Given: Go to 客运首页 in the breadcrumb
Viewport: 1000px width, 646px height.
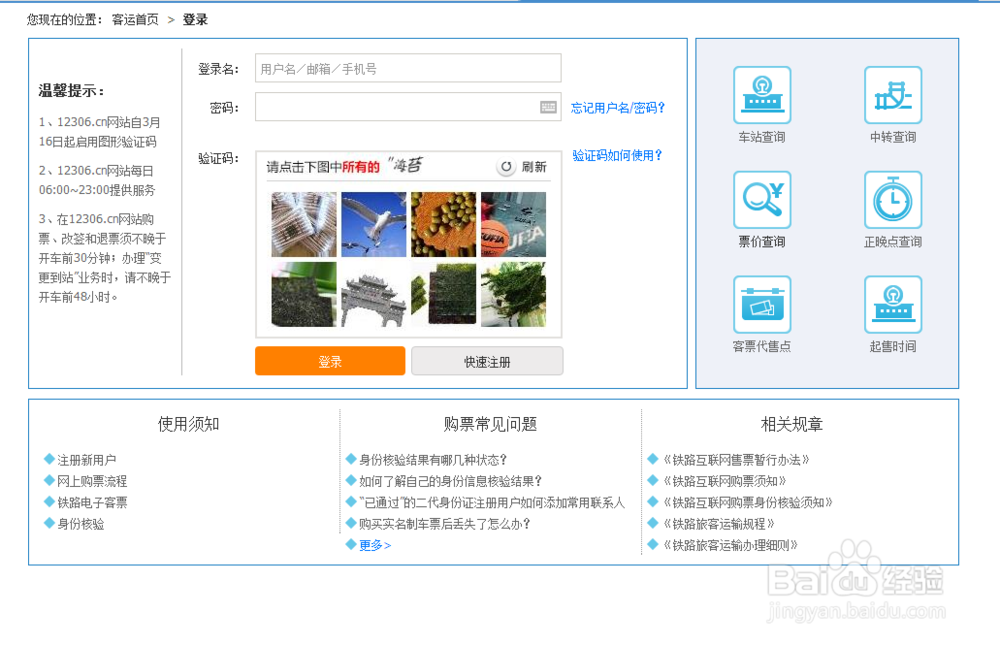Looking at the screenshot, I should 135,20.
